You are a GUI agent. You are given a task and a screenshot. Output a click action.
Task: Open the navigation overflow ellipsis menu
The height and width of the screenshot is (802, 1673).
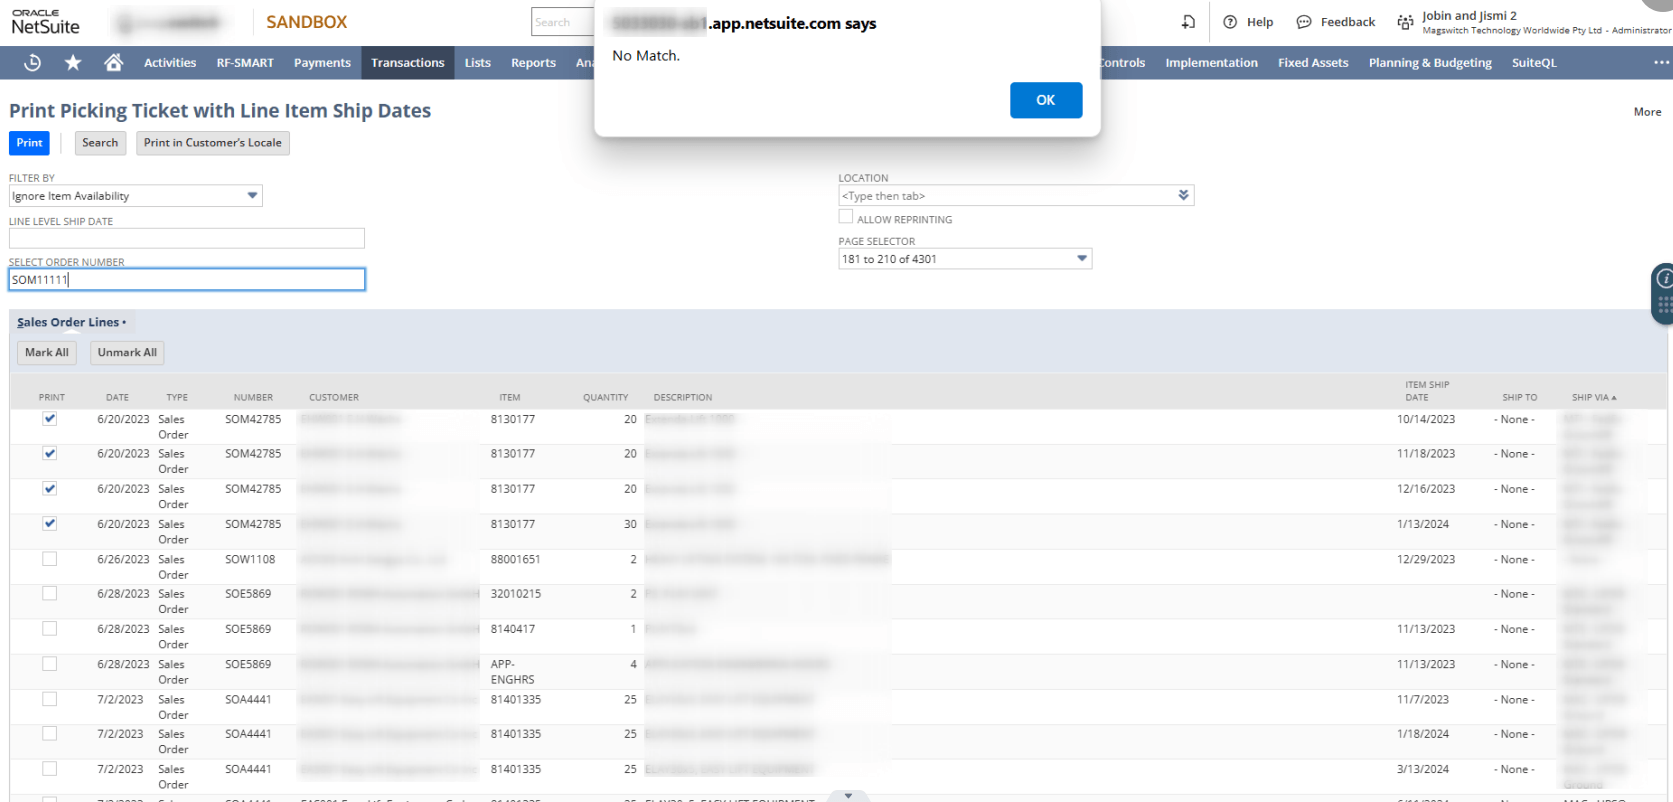pos(1661,63)
